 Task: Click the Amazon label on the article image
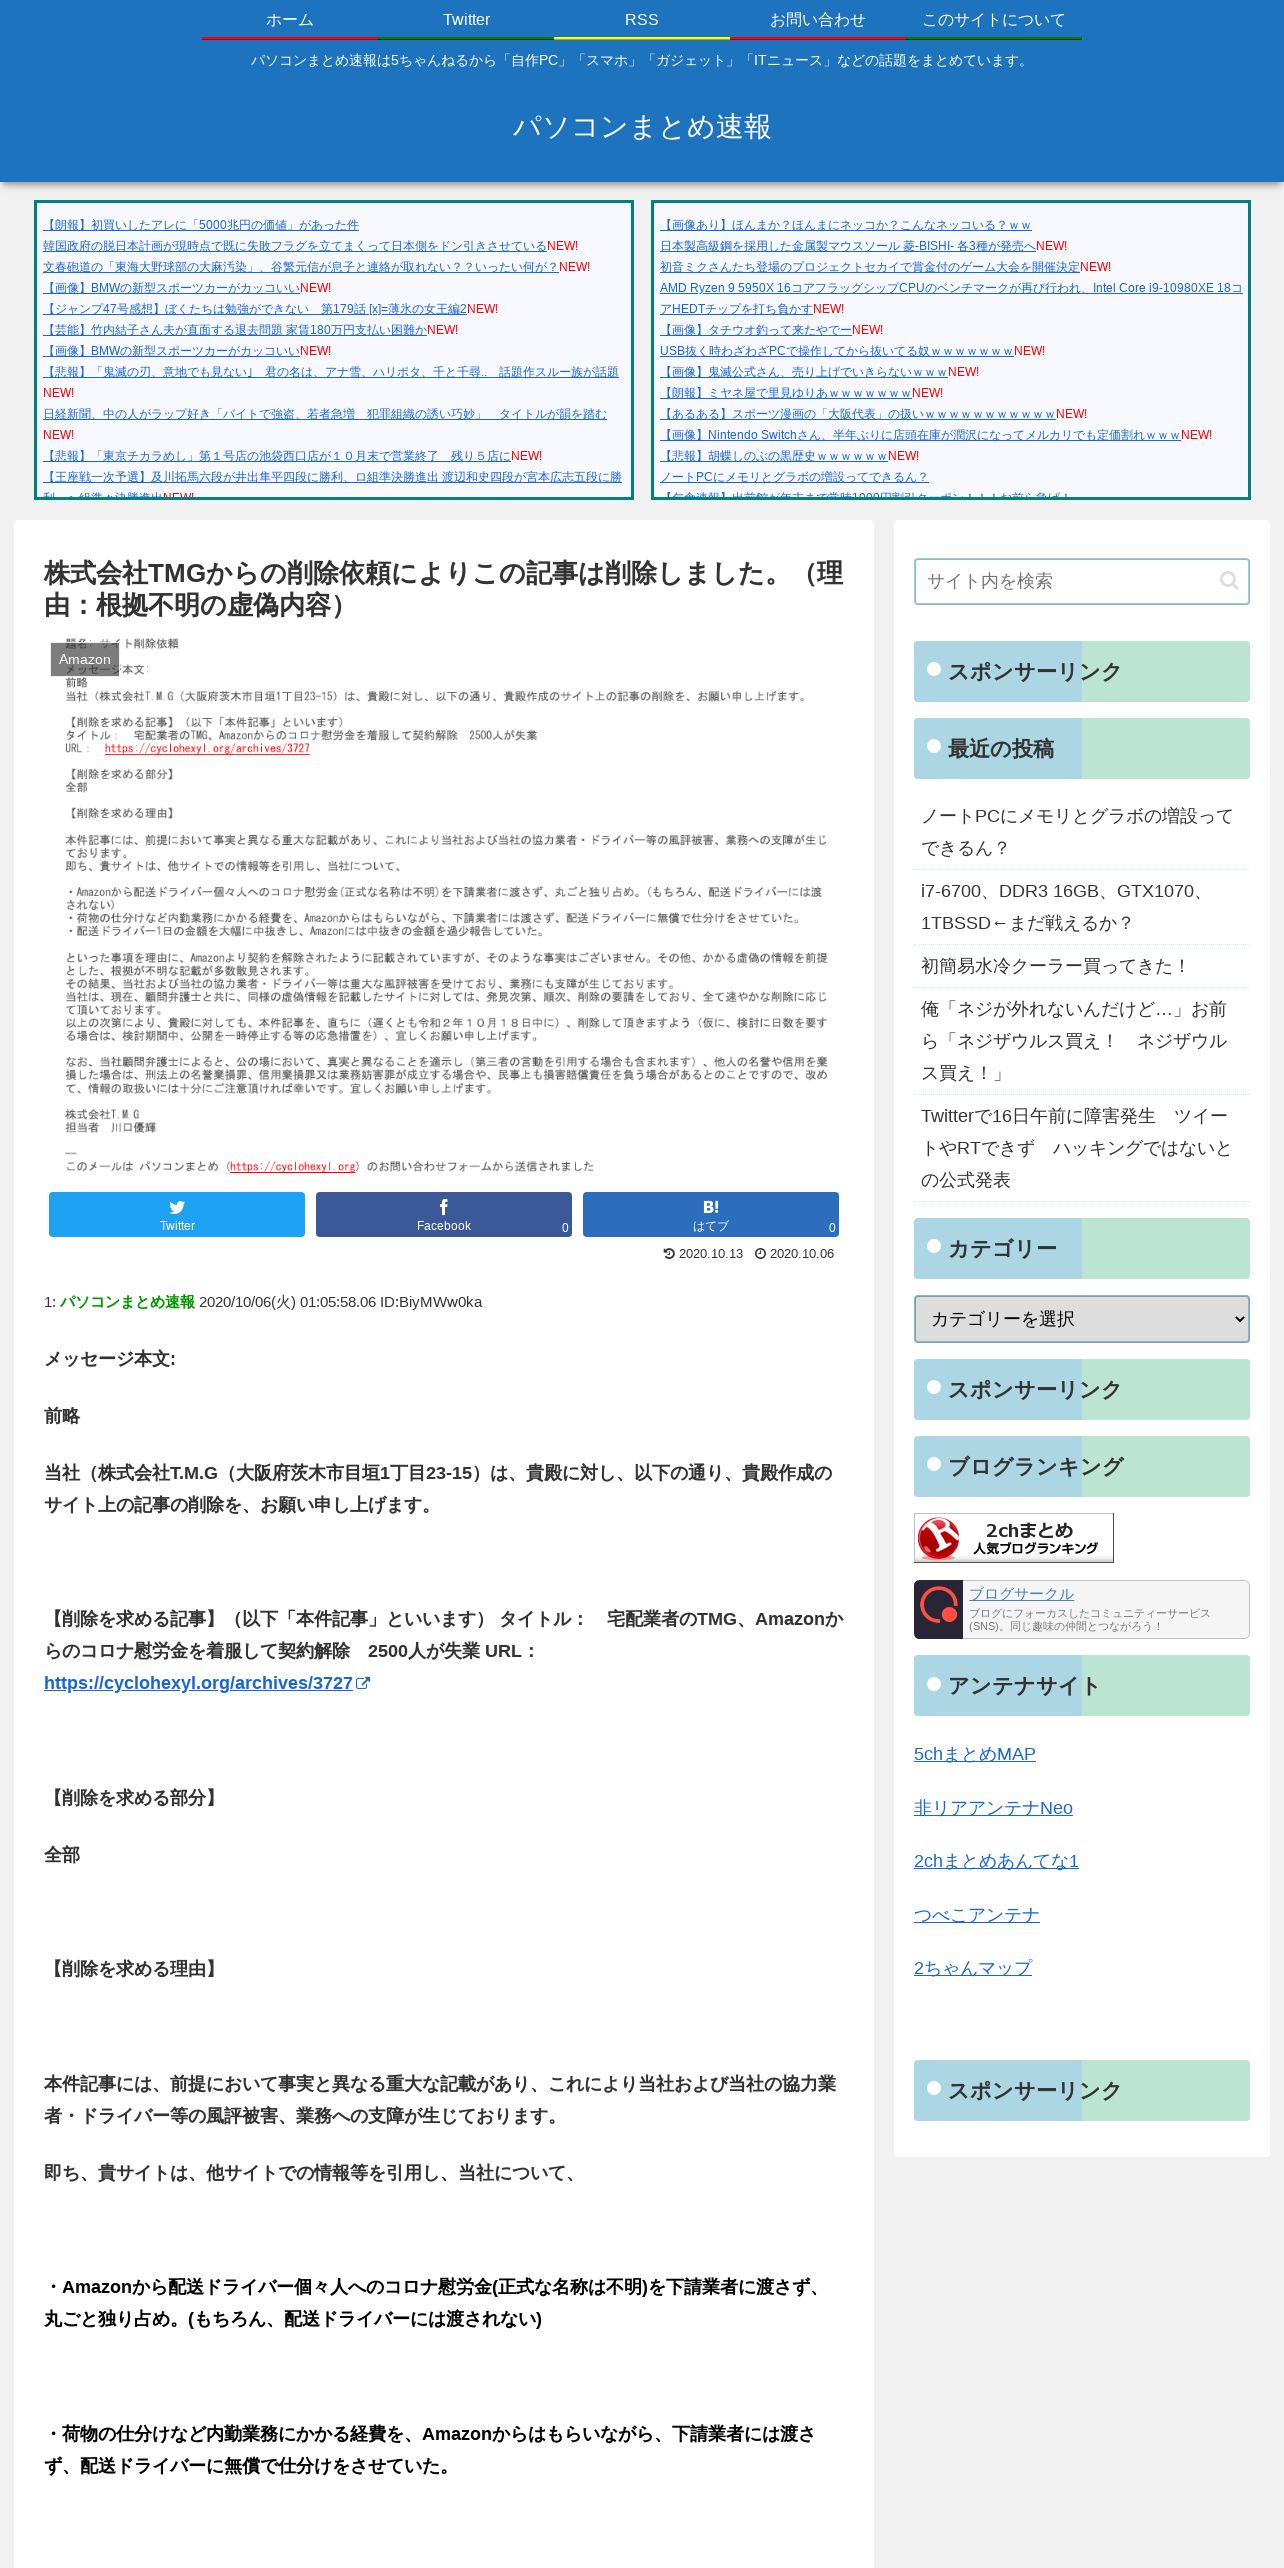point(85,659)
